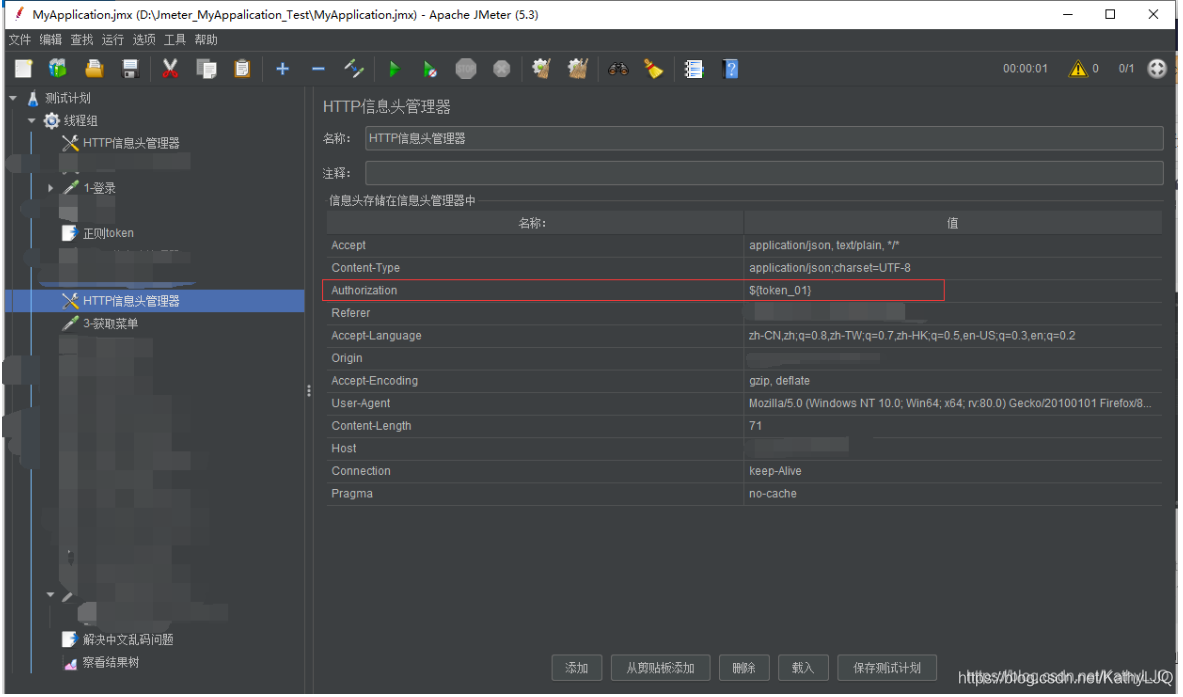
Task: Click the Paste clipboard icon
Action: click(242, 69)
